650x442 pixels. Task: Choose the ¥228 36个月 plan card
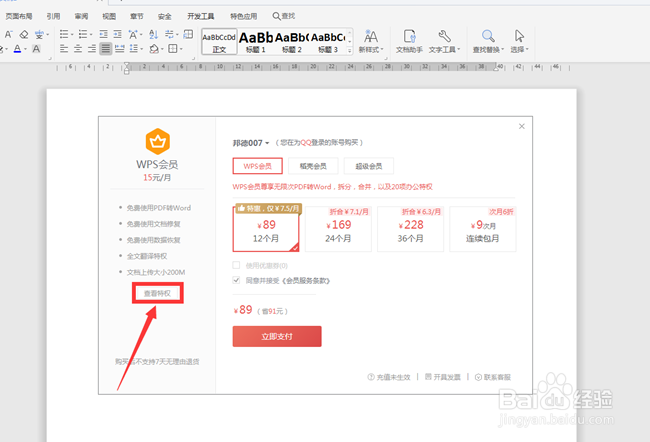click(410, 229)
